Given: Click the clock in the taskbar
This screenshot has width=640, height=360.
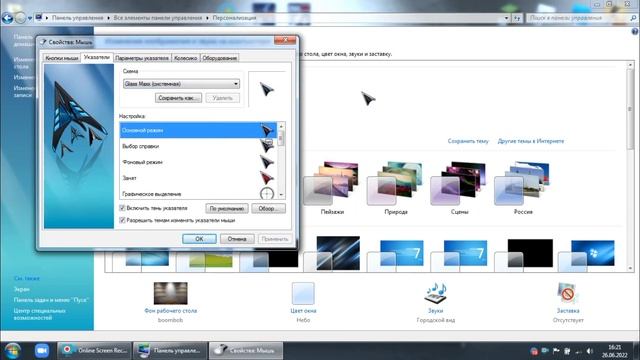Looking at the screenshot, I should [x=614, y=351].
